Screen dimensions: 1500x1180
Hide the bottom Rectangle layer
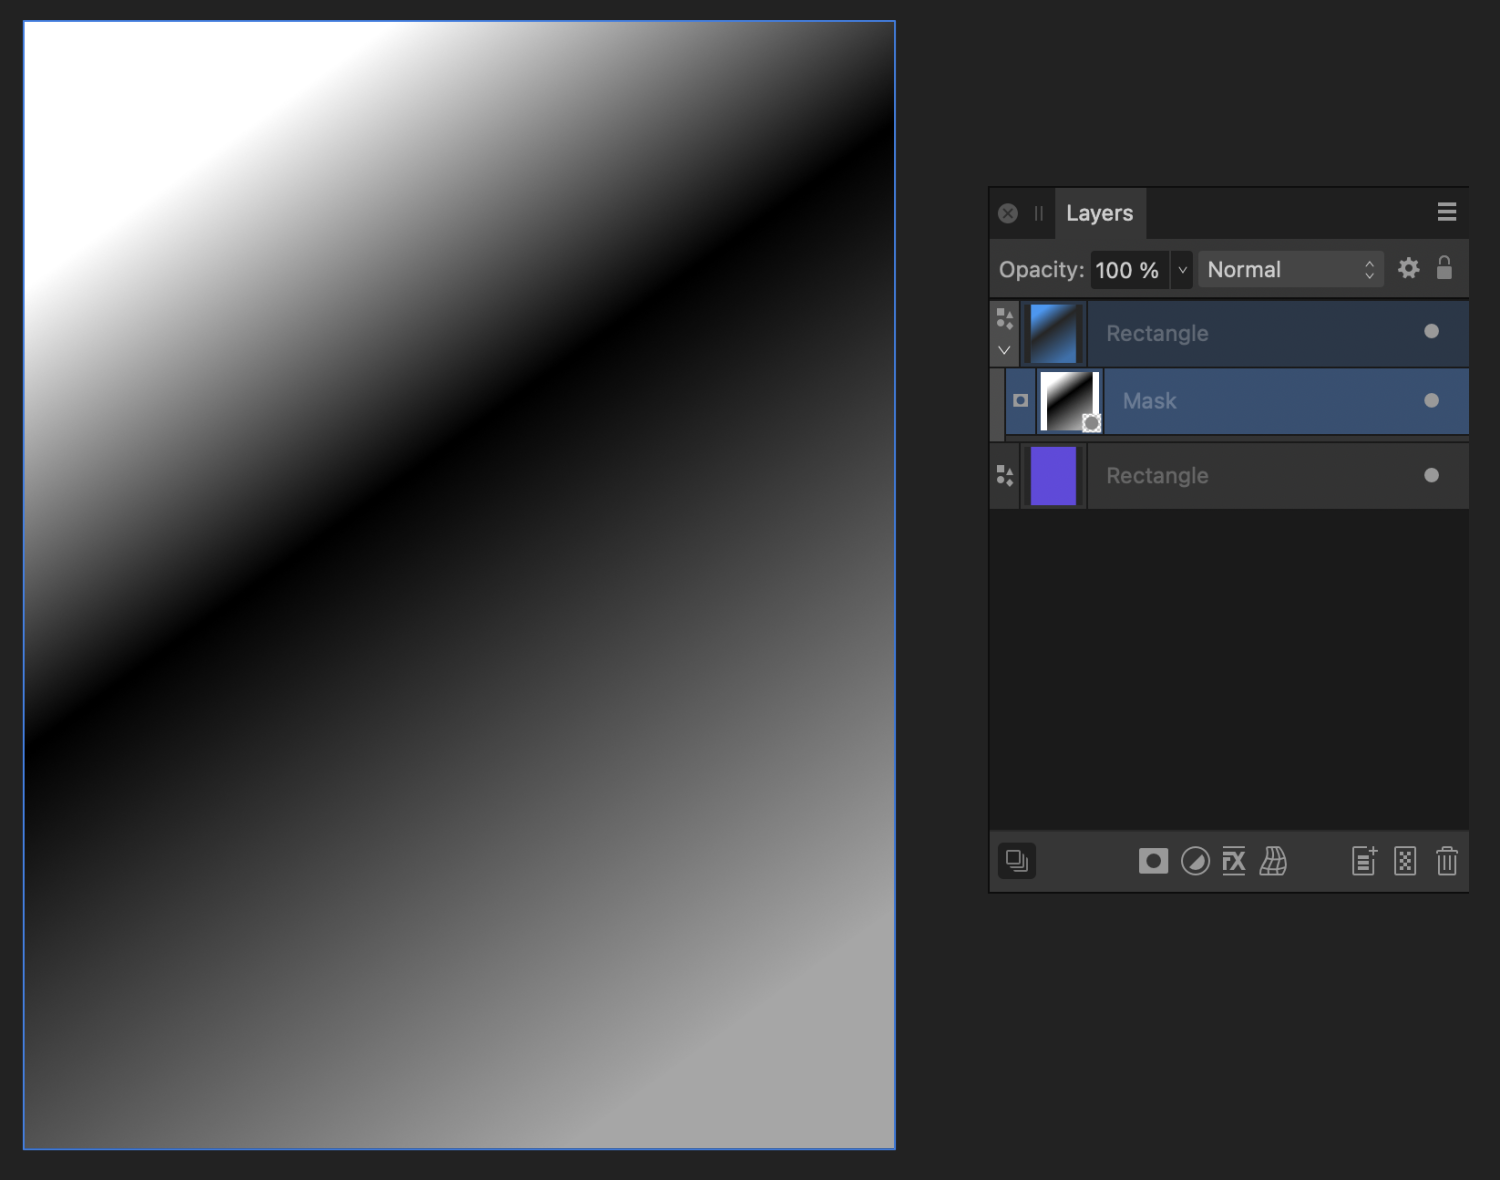point(1433,475)
